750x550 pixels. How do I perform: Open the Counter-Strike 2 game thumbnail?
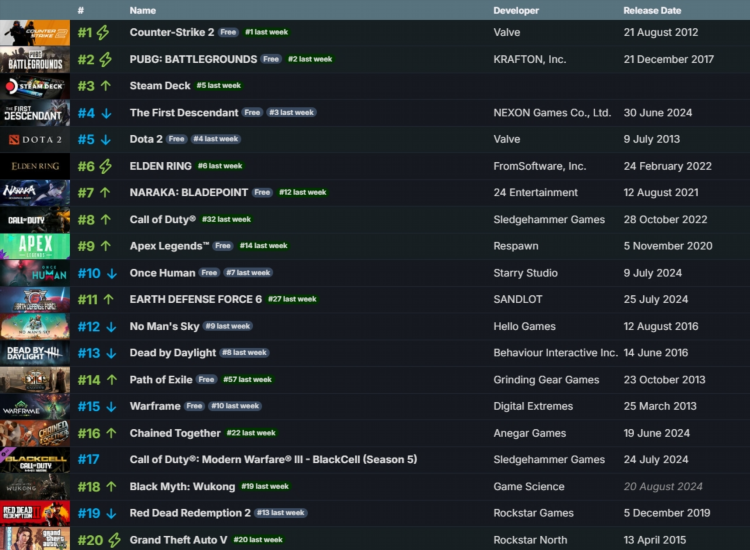coord(35,33)
